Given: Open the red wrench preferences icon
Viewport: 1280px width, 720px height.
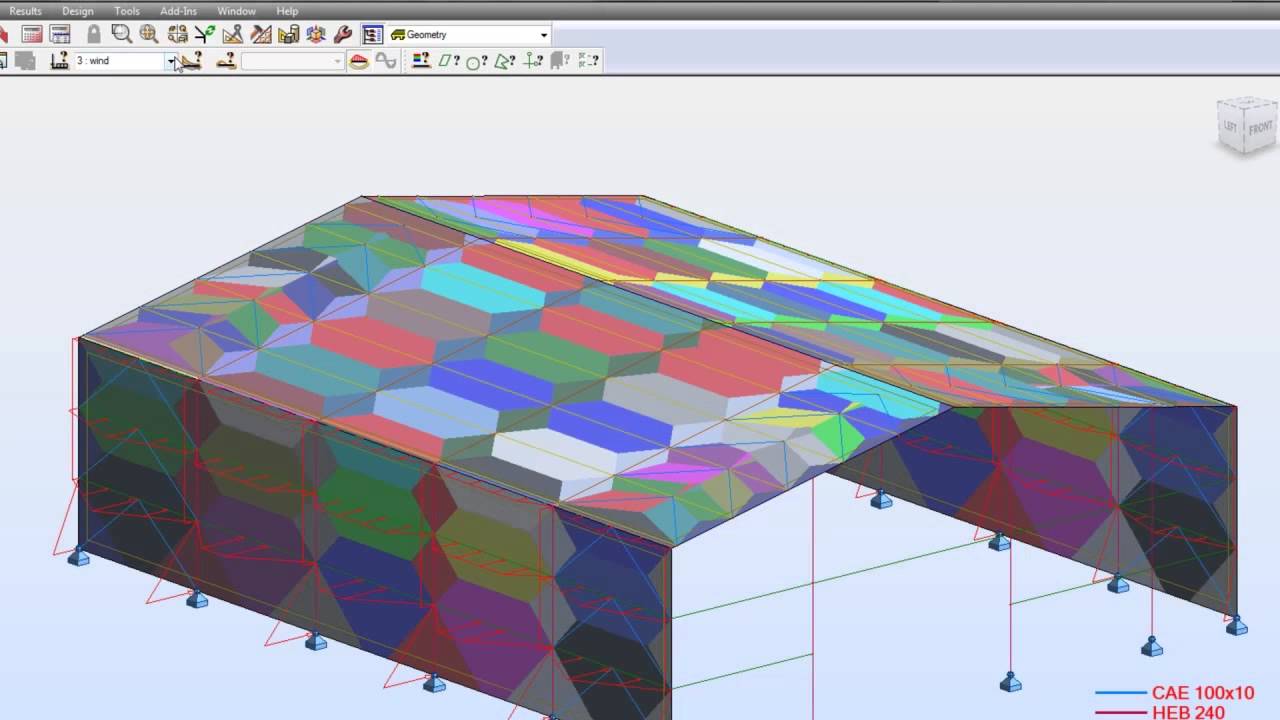Looking at the screenshot, I should point(343,35).
